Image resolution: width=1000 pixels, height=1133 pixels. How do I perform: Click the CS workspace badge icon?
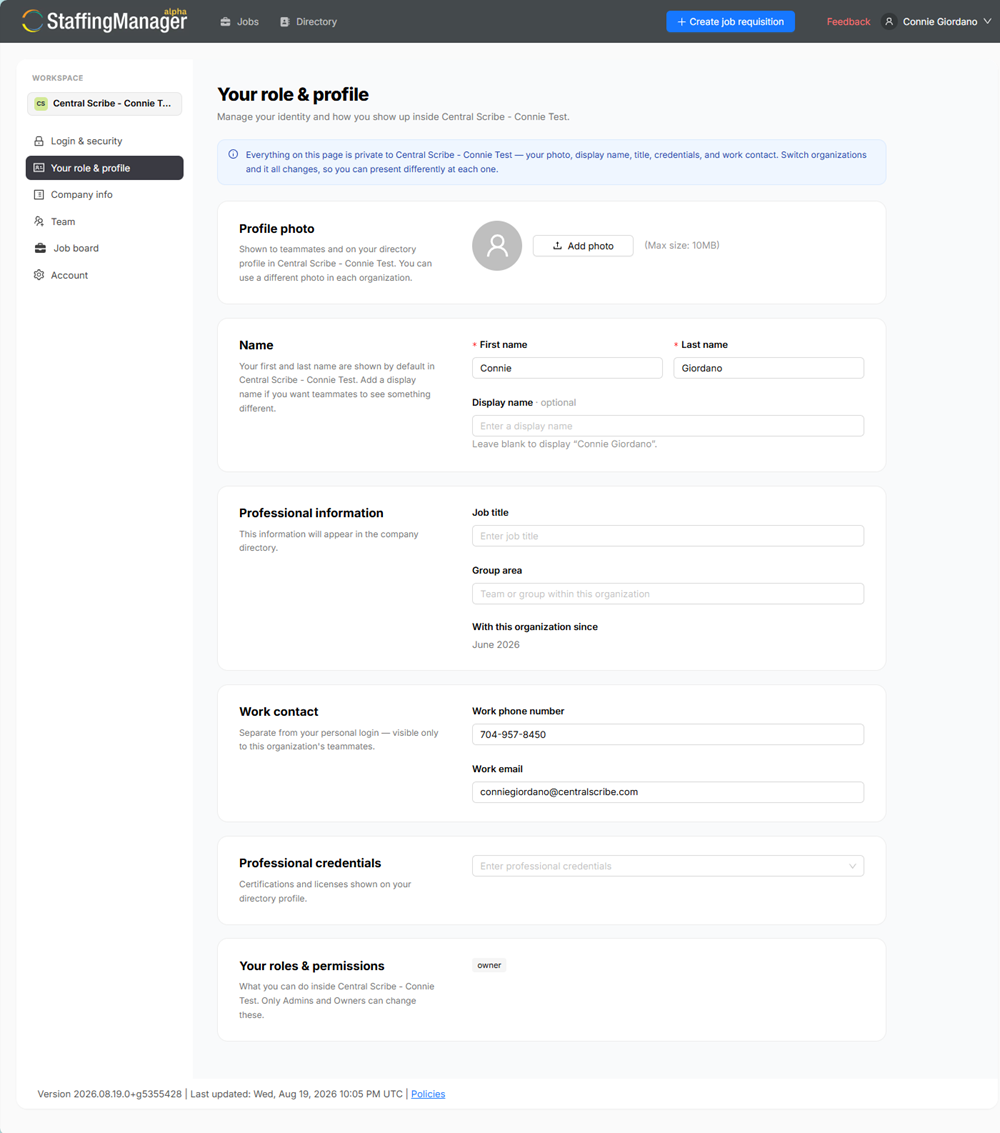click(41, 103)
